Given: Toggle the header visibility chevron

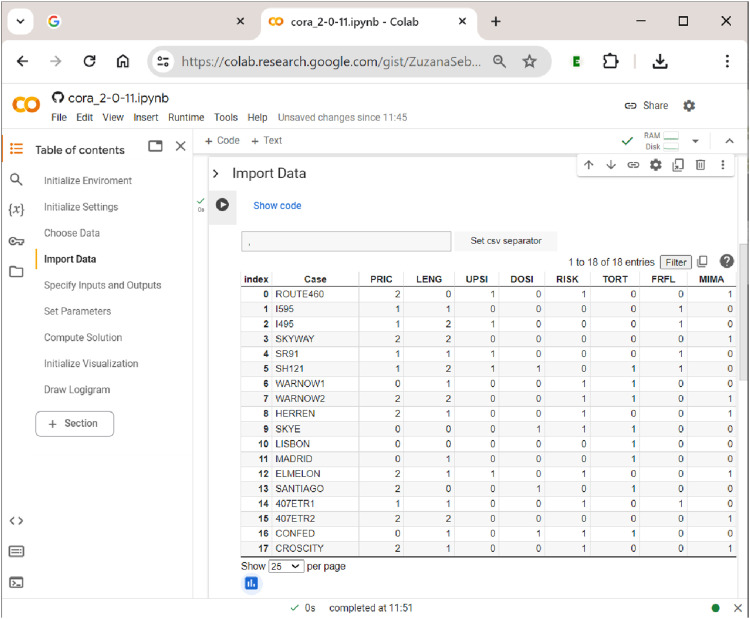Looking at the screenshot, I should pyautogui.click(x=729, y=141).
